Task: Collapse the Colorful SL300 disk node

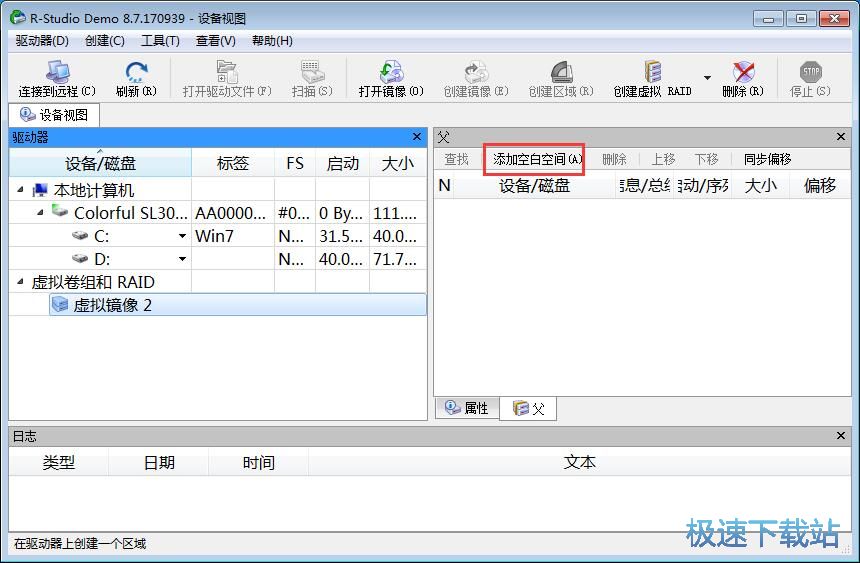Action: click(x=40, y=212)
